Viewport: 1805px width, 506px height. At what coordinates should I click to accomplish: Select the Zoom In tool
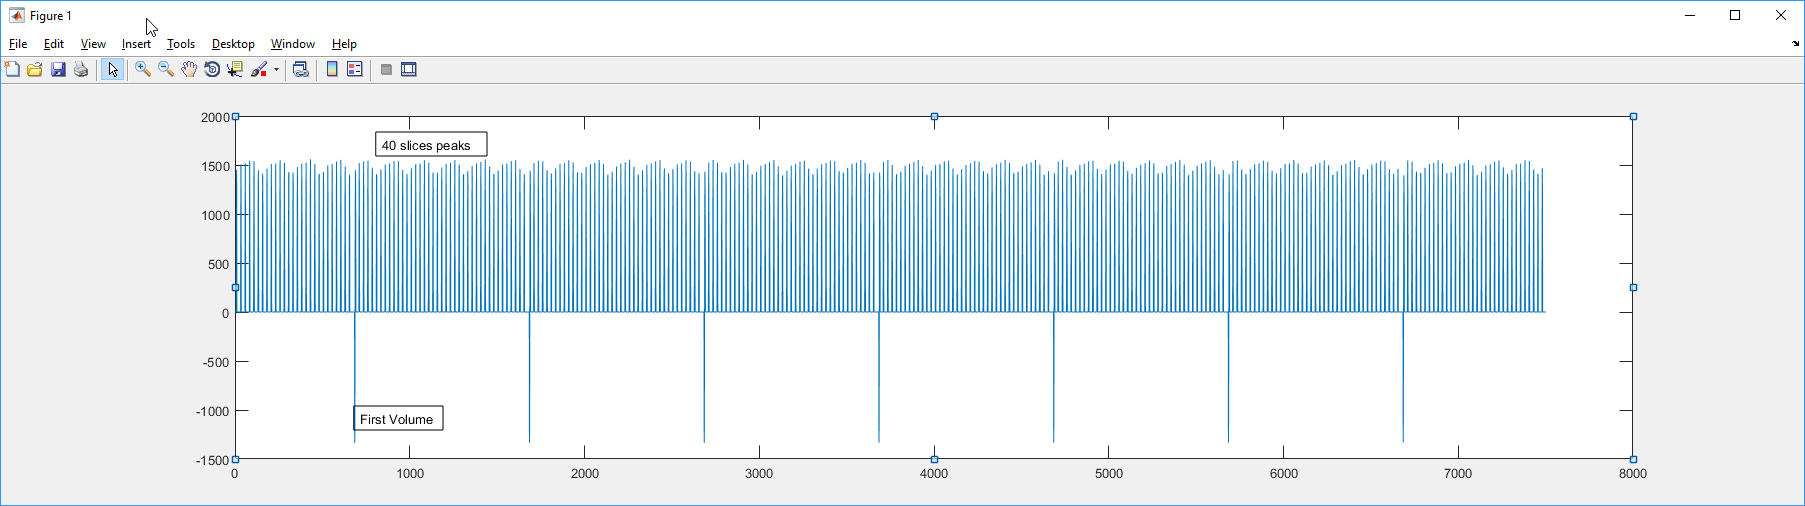[143, 69]
